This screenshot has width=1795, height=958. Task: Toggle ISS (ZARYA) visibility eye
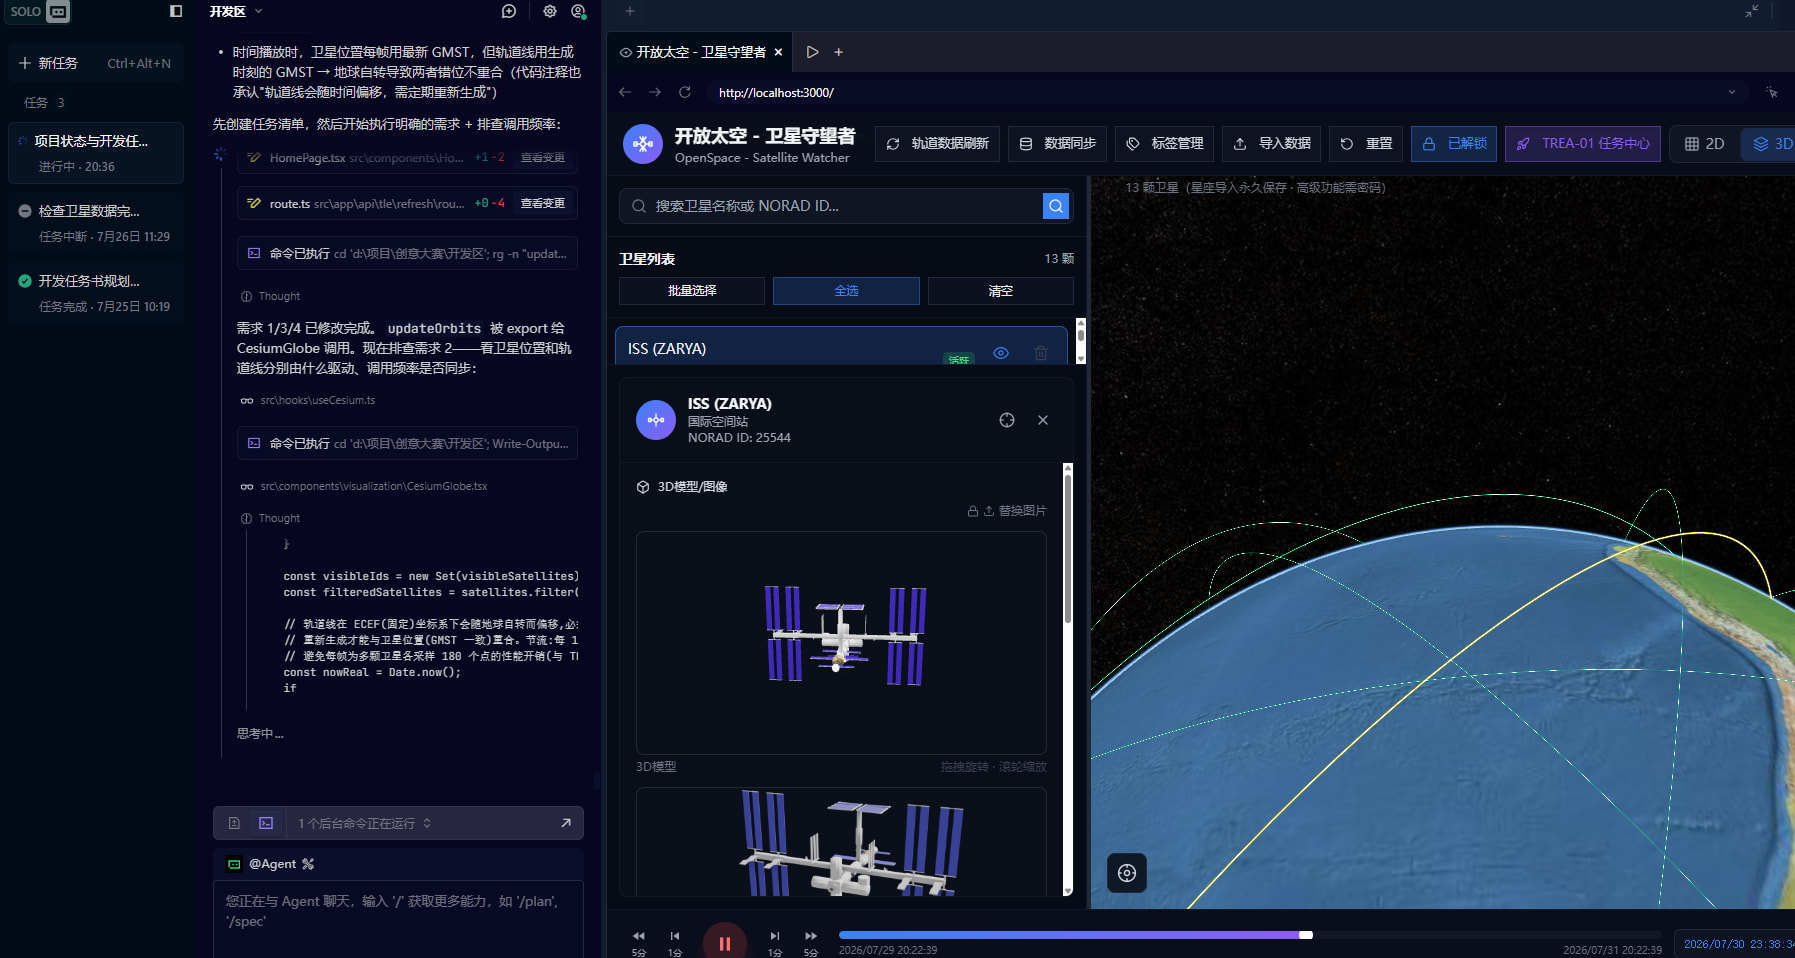(1001, 353)
